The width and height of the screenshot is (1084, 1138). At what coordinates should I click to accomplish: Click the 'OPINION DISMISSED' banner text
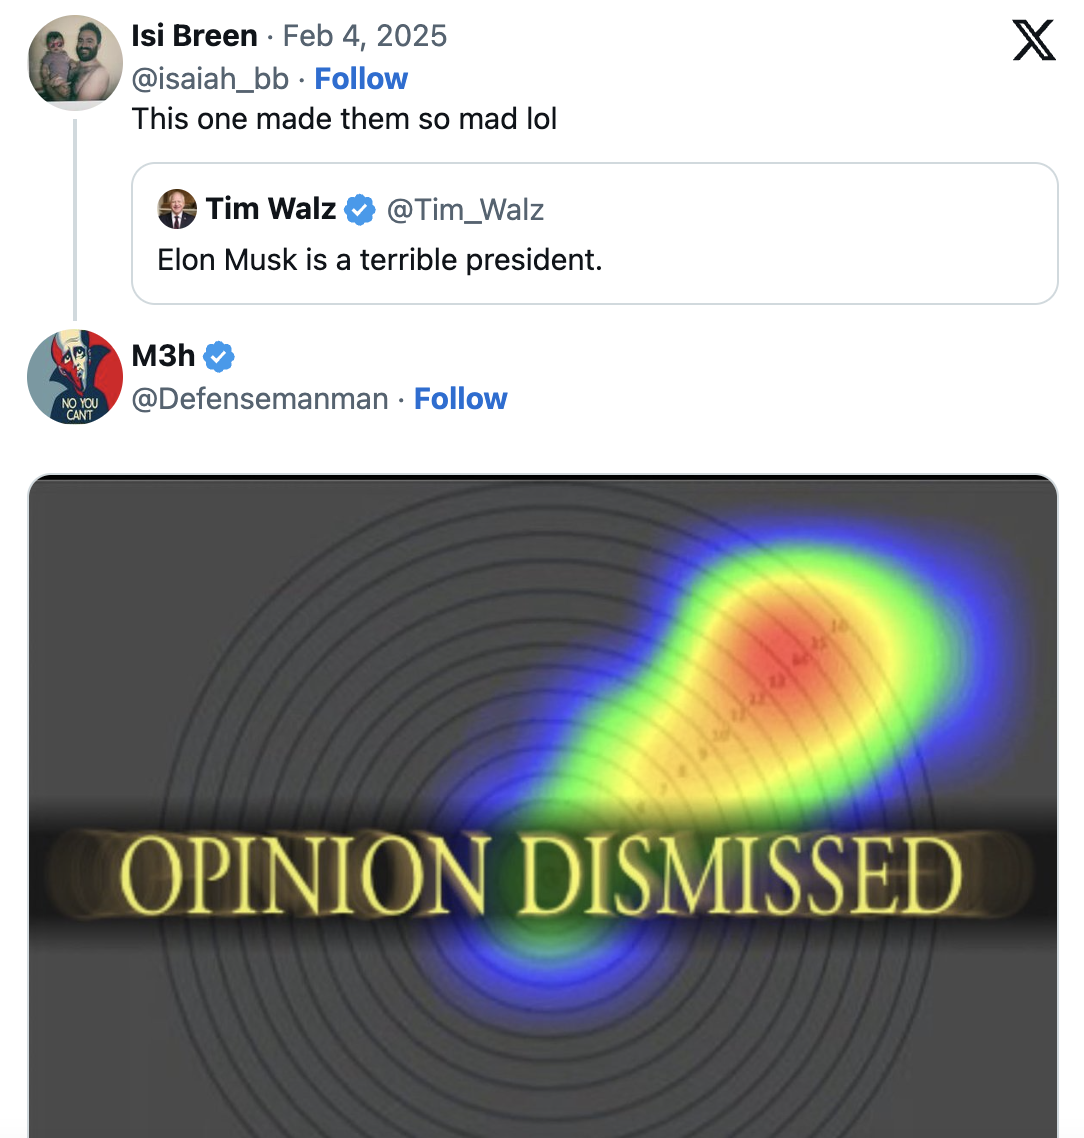[x=540, y=877]
